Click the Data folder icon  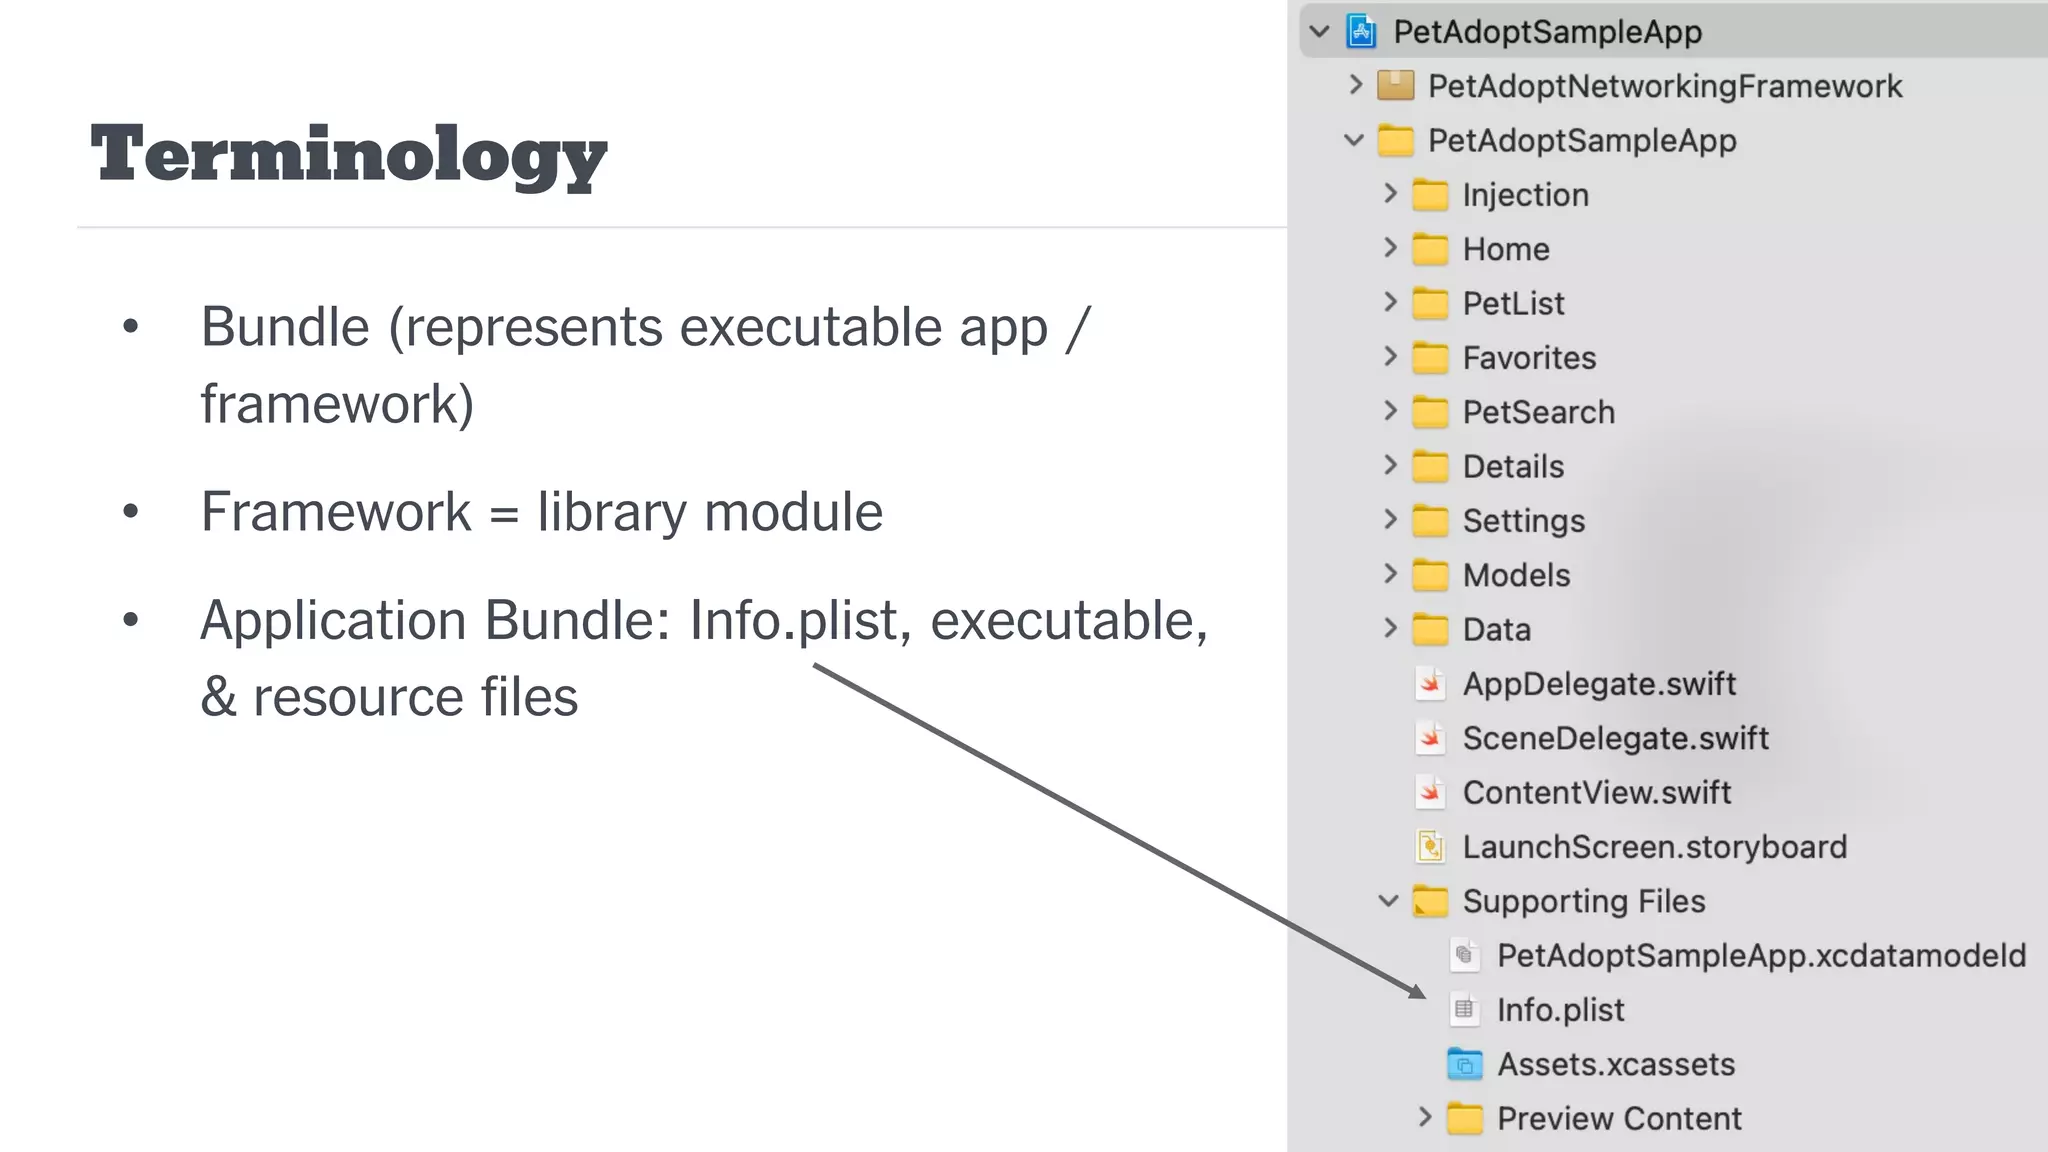tap(1430, 629)
